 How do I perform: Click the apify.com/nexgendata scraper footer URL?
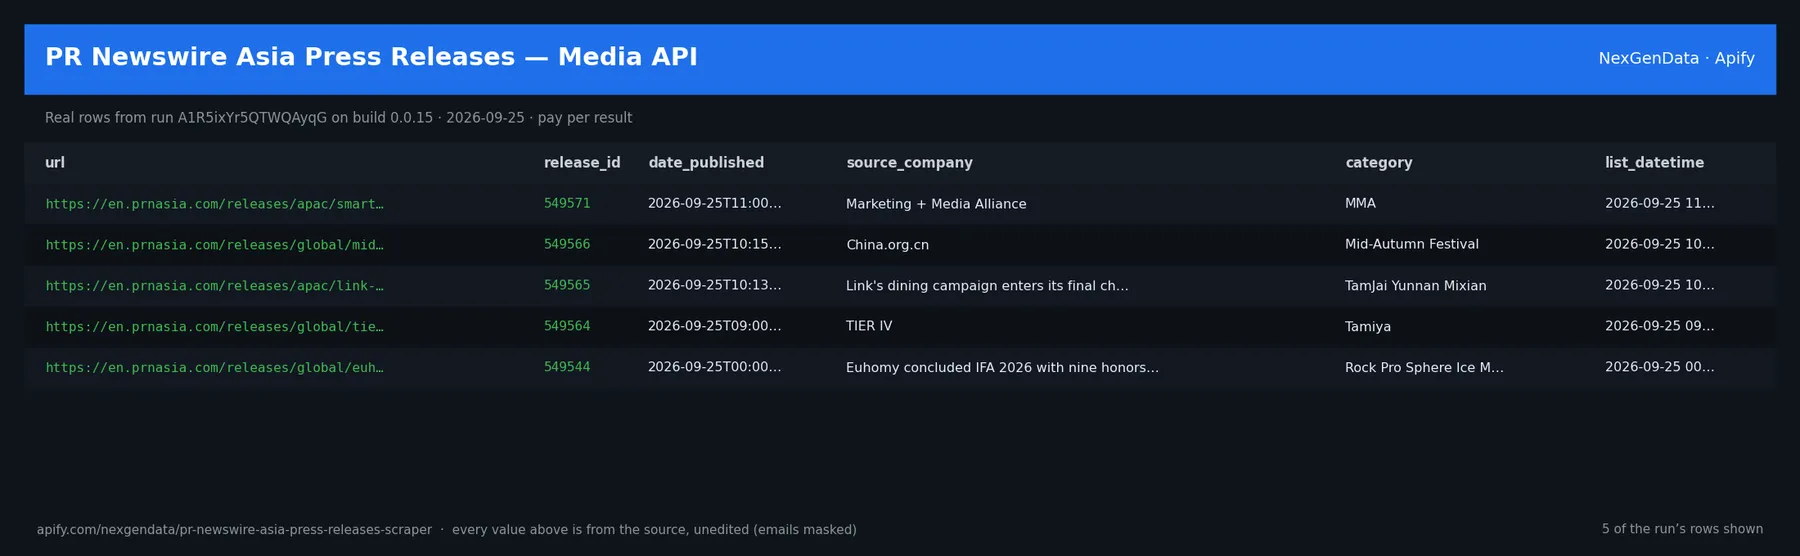234,530
